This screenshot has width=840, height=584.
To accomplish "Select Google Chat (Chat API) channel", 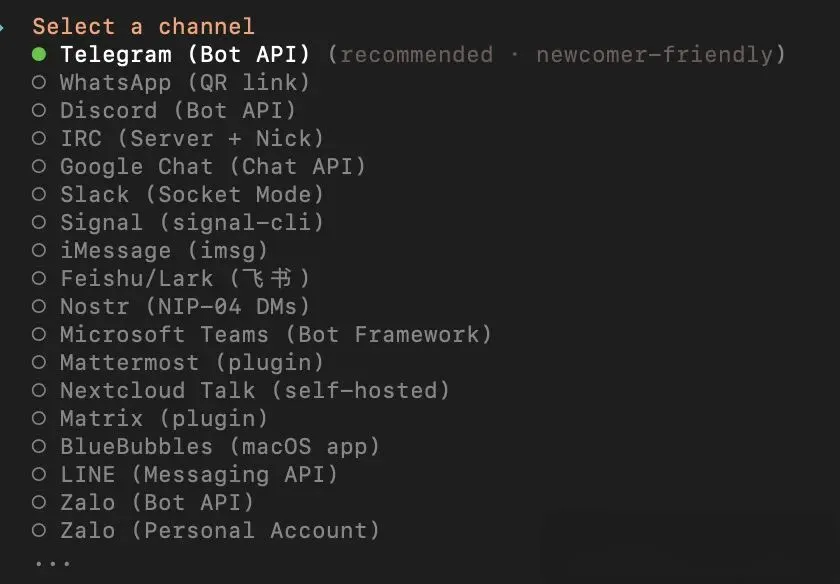I will click(x=39, y=166).
